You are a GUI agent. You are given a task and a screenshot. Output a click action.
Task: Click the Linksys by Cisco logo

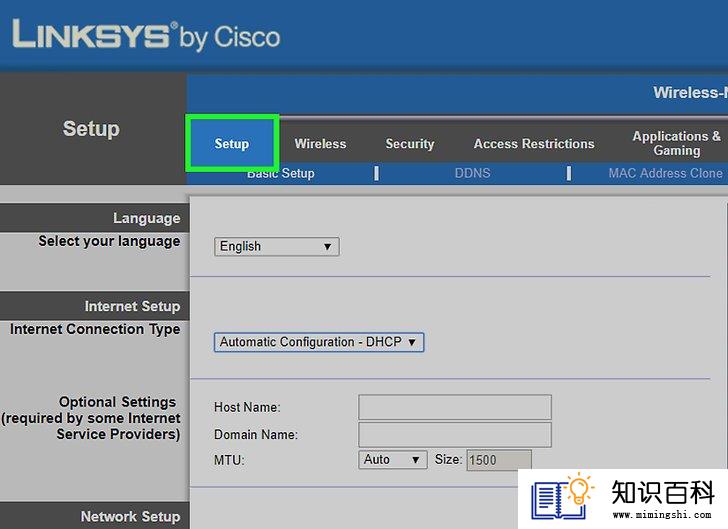coord(146,35)
